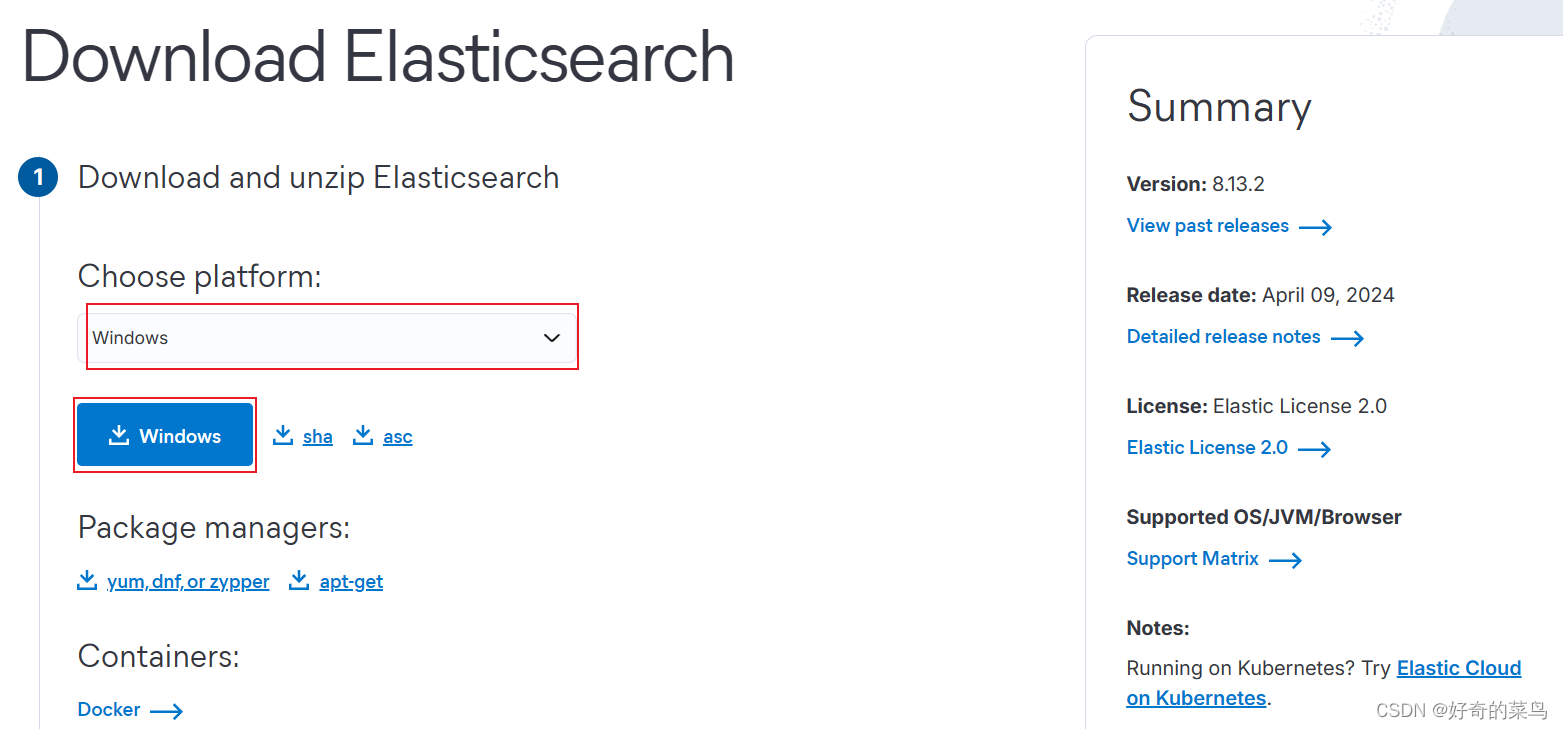
Task: Open the Detailed release notes link
Action: click(1223, 337)
